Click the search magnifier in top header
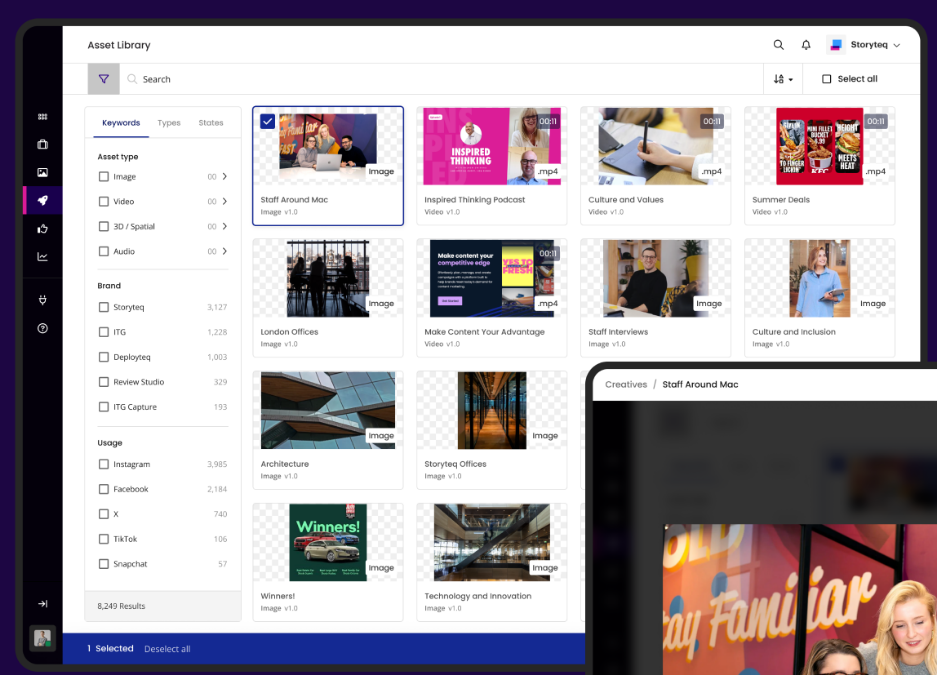Image resolution: width=937 pixels, height=675 pixels. pos(778,45)
